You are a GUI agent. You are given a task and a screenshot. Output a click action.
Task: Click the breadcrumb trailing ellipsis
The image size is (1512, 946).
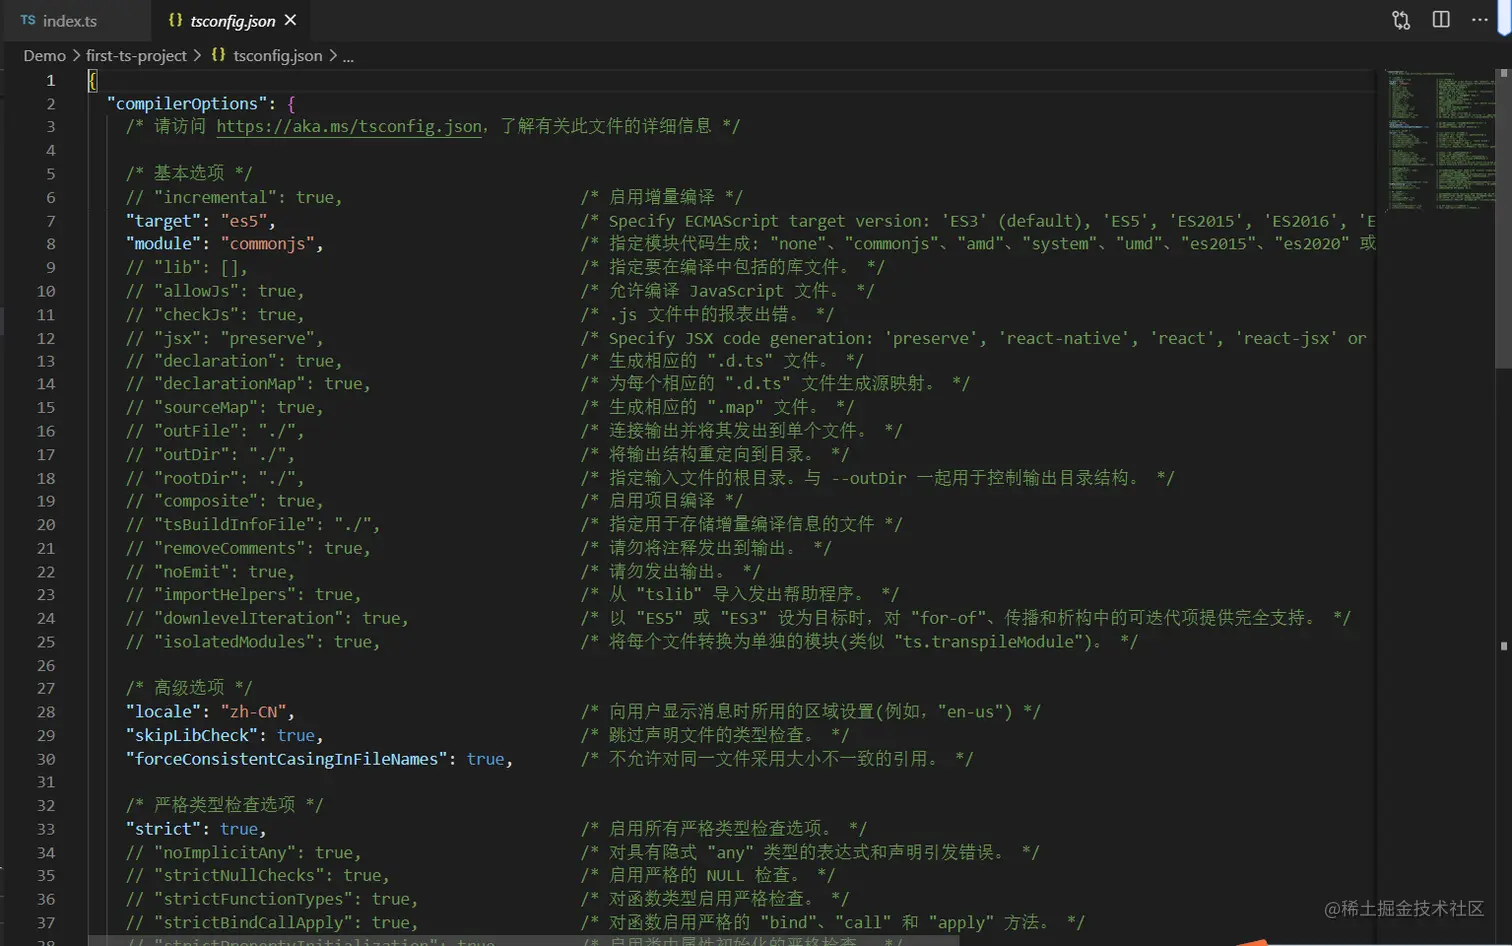(x=348, y=56)
